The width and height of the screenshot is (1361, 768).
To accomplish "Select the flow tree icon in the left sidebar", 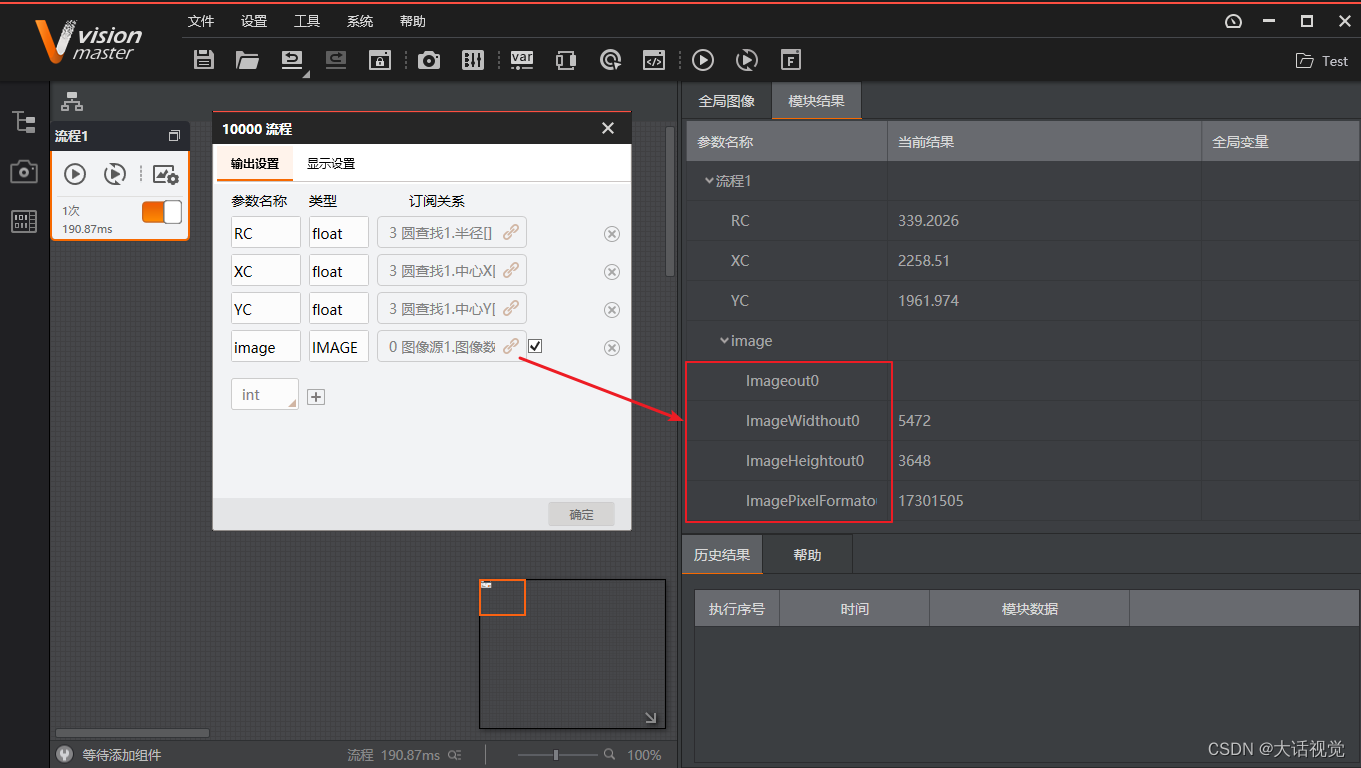I will point(24,121).
